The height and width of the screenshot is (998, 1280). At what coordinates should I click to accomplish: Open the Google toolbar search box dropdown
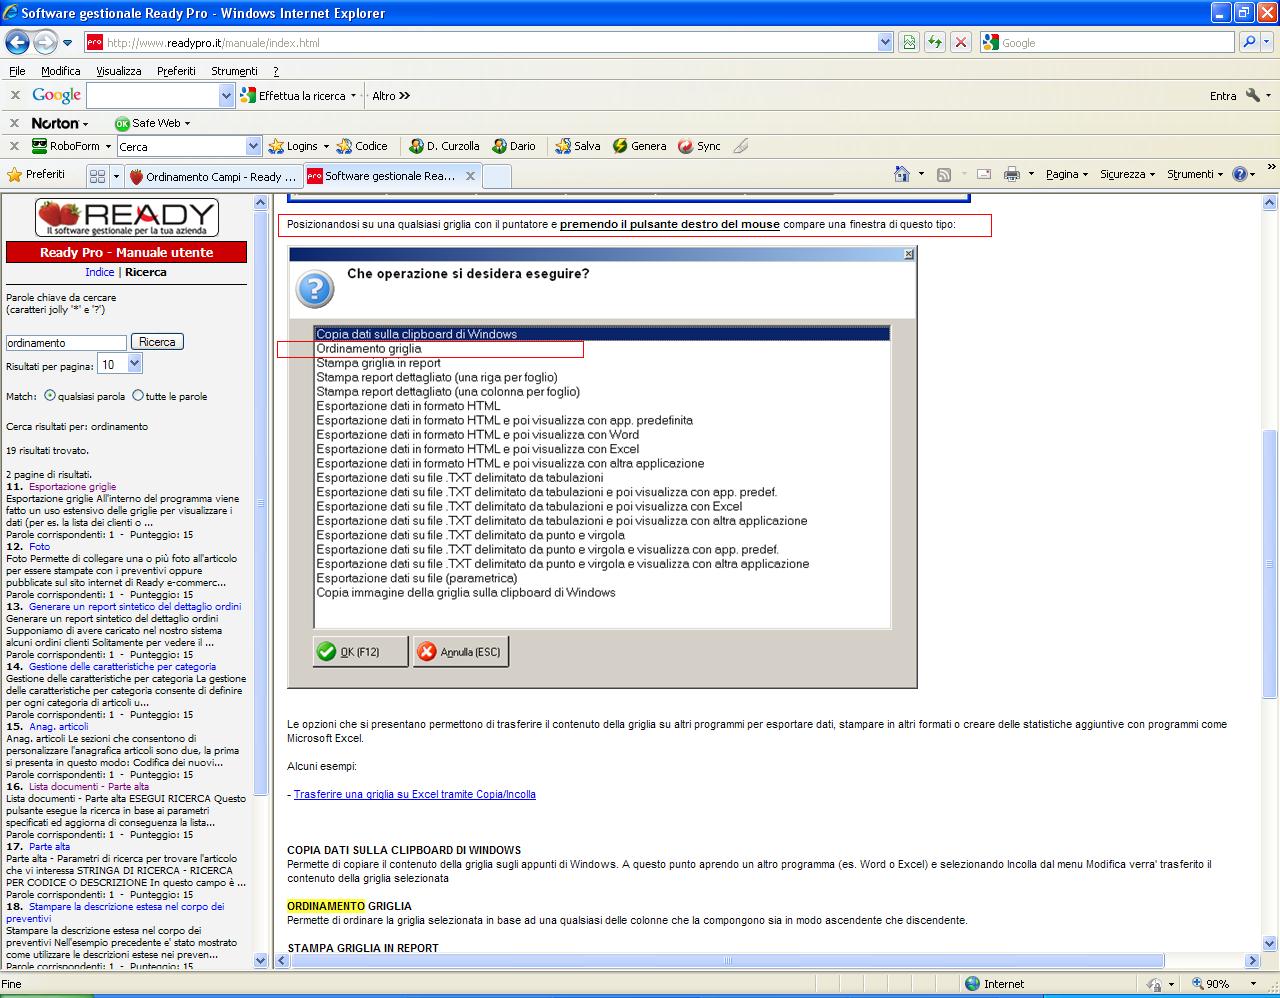pyautogui.click(x=226, y=96)
